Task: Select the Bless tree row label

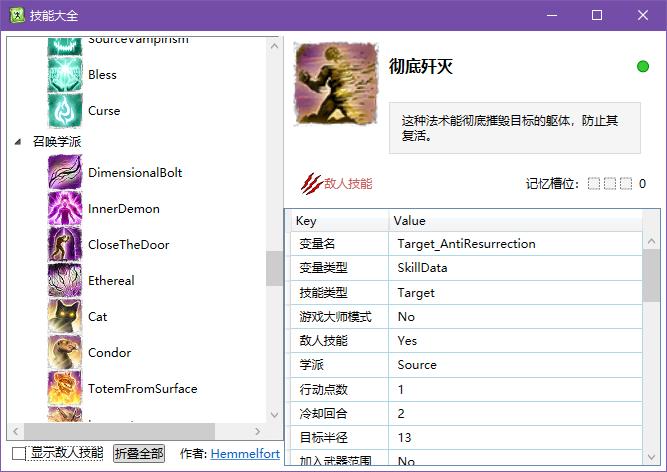Action: point(102,75)
